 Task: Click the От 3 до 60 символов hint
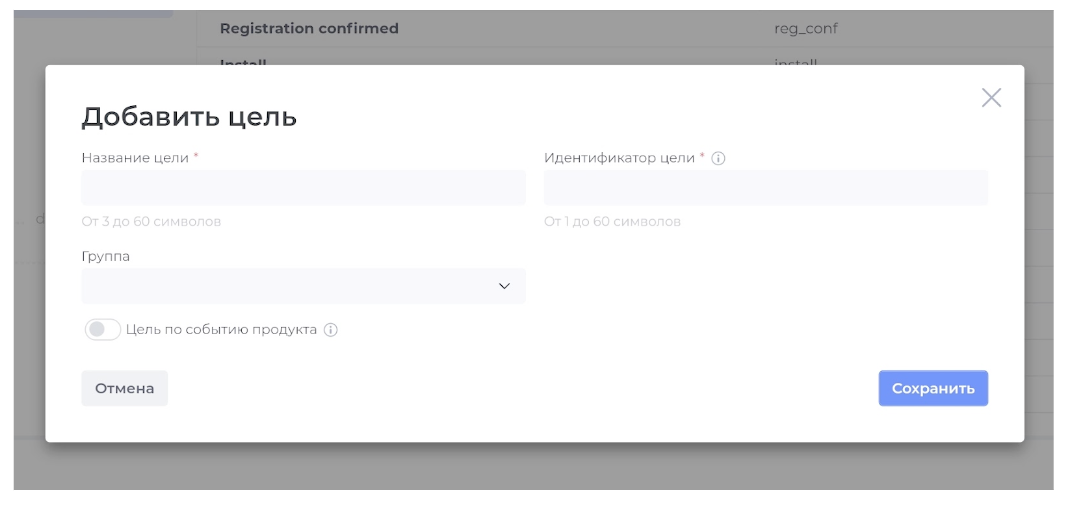click(x=151, y=222)
